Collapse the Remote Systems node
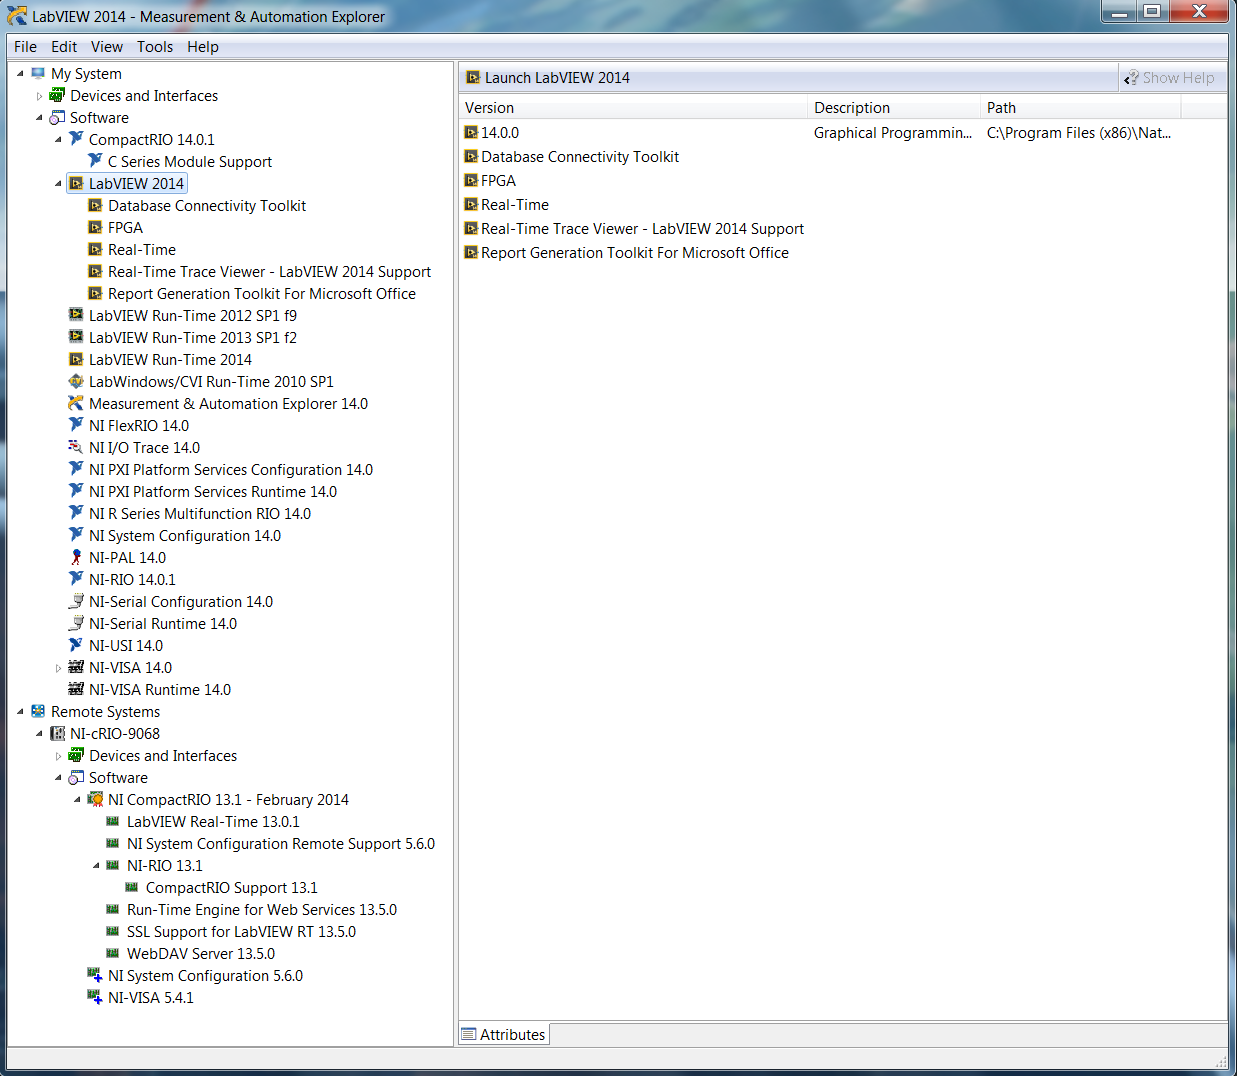This screenshot has width=1237, height=1076. click(x=20, y=711)
